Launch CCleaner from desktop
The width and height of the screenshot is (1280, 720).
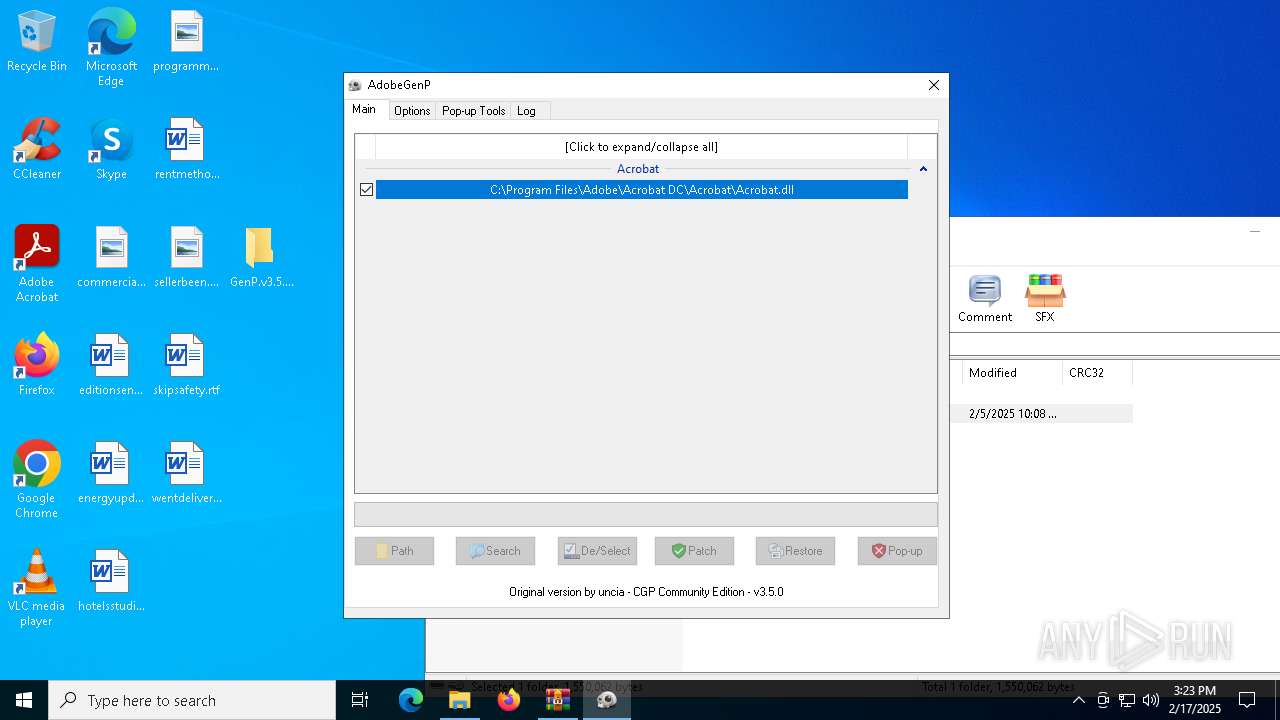pos(37,150)
